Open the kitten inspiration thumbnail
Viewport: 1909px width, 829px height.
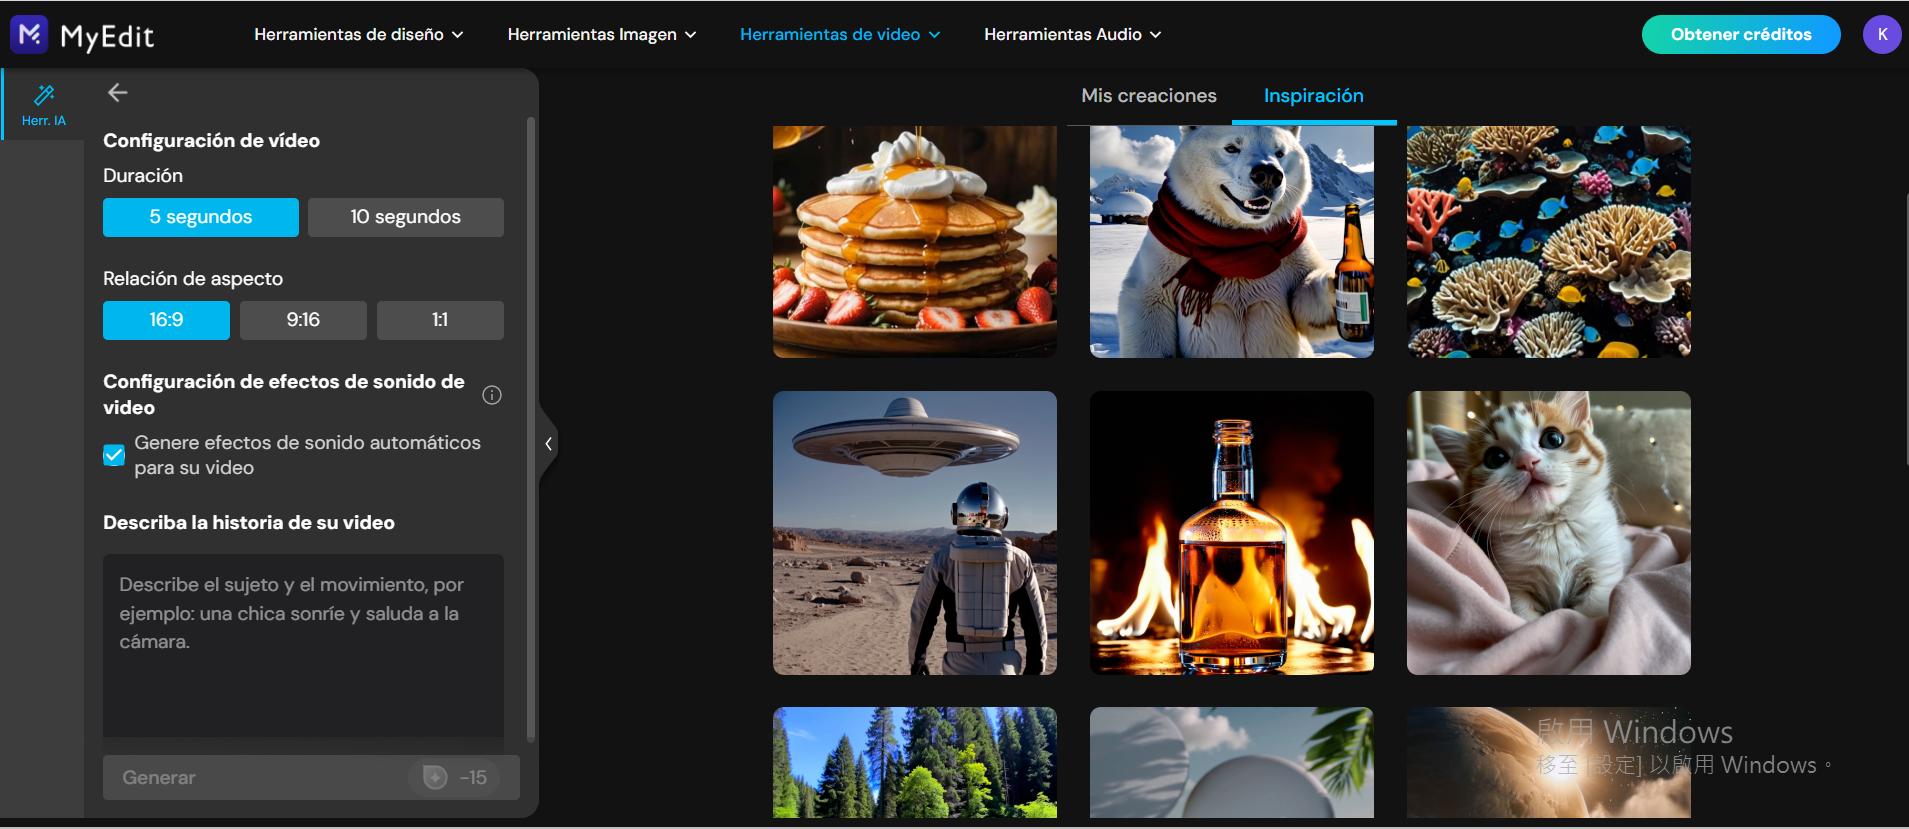(x=1549, y=533)
